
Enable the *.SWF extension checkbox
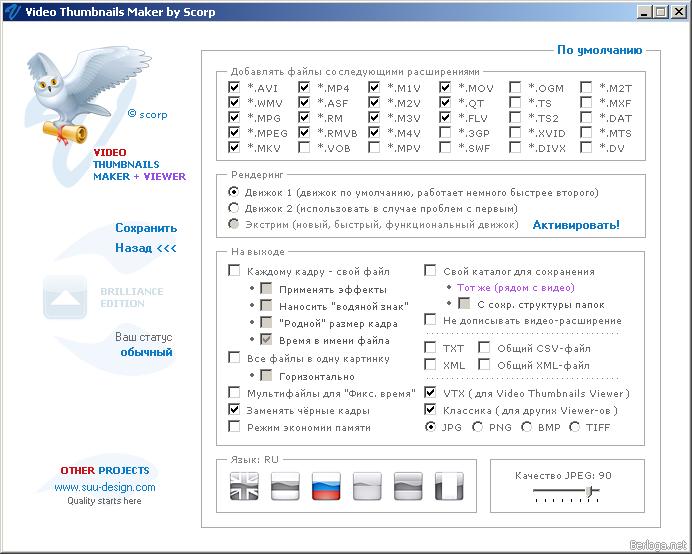(445, 147)
